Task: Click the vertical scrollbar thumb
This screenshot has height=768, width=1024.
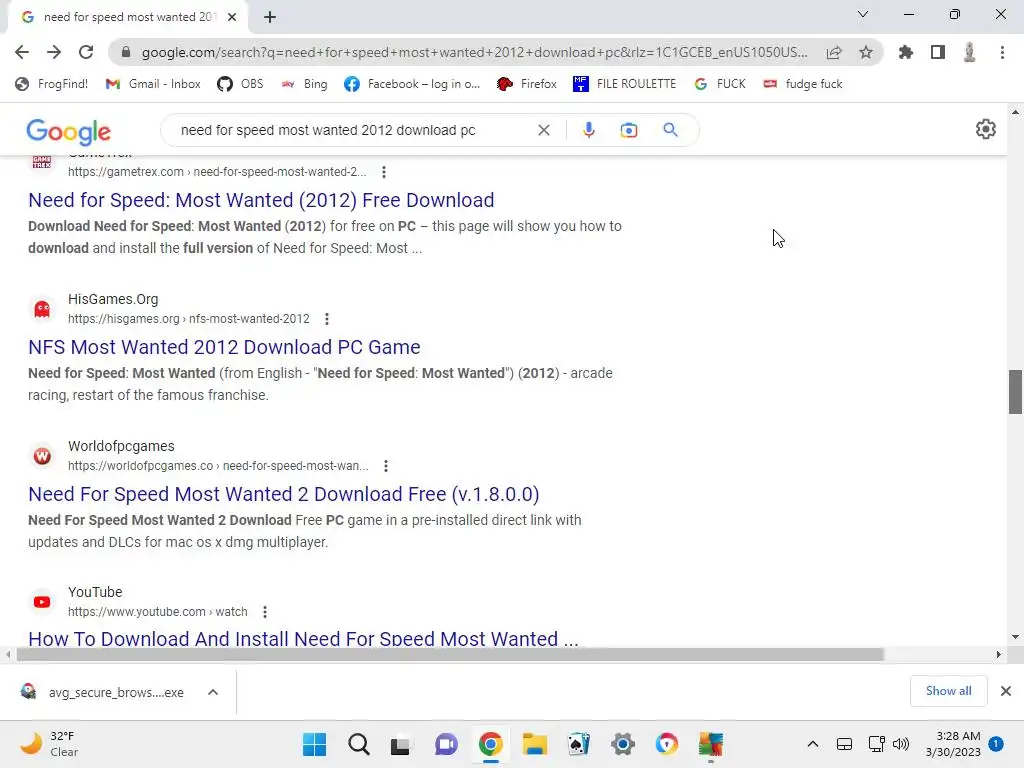Action: [1015, 392]
